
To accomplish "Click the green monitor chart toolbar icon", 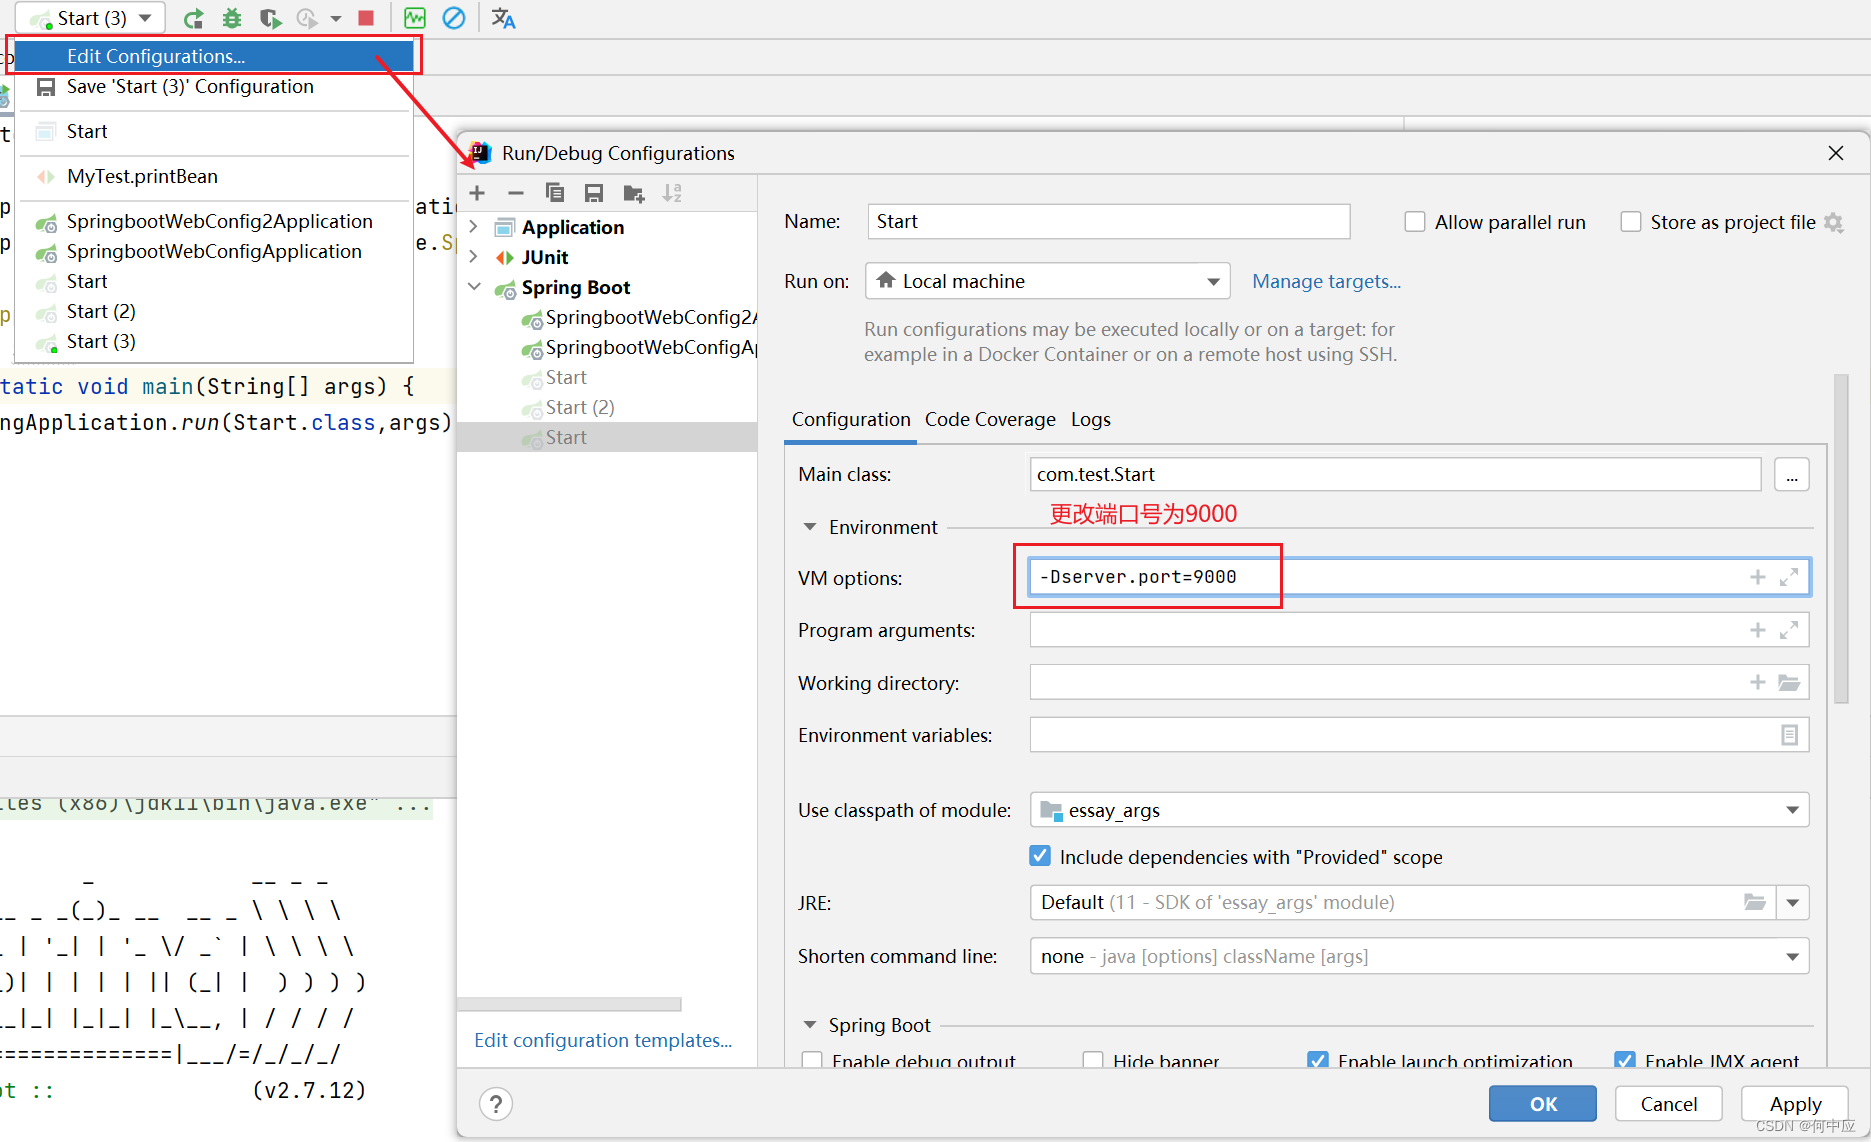I will coord(414,18).
